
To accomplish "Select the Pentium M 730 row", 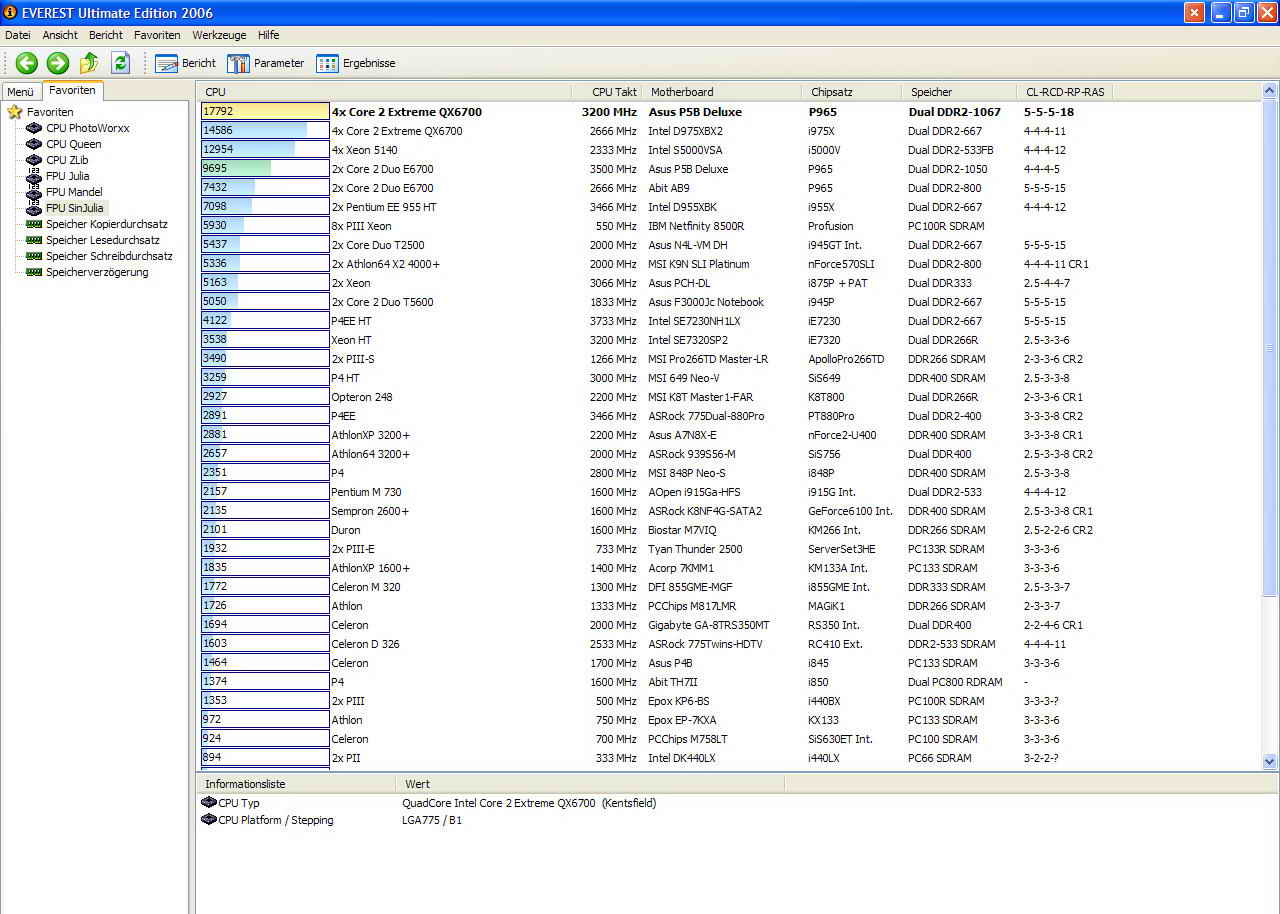I will [x=729, y=492].
